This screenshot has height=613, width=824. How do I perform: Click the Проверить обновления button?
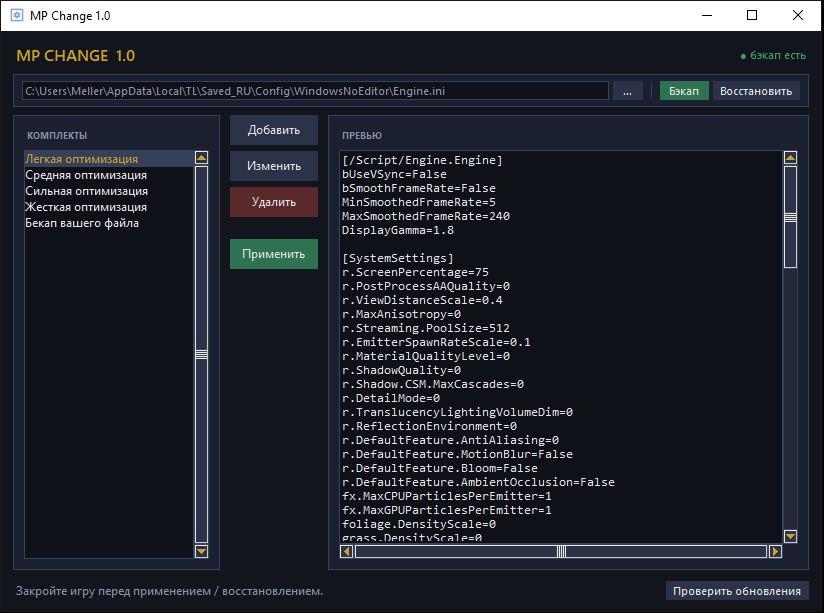pyautogui.click(x=737, y=591)
